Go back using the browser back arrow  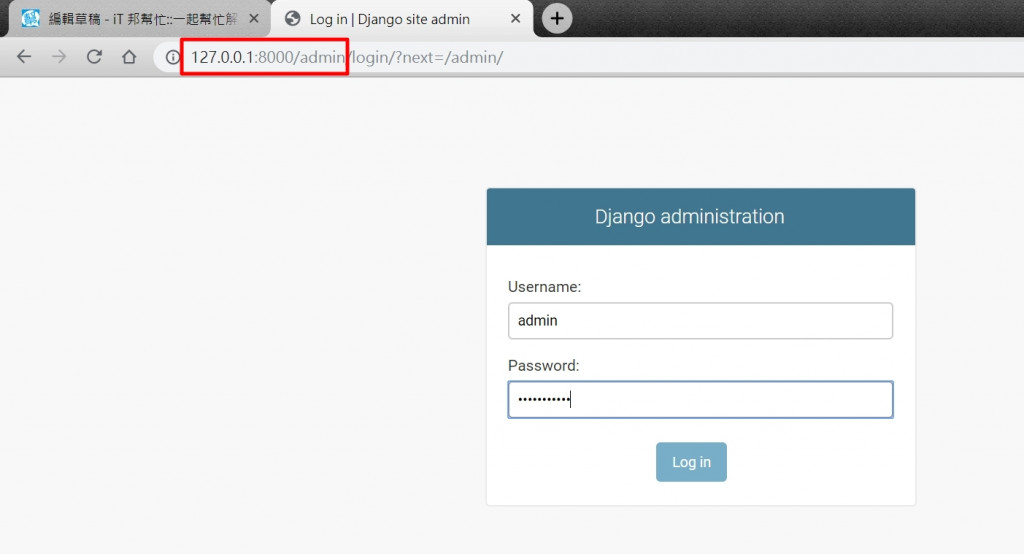tap(24, 57)
